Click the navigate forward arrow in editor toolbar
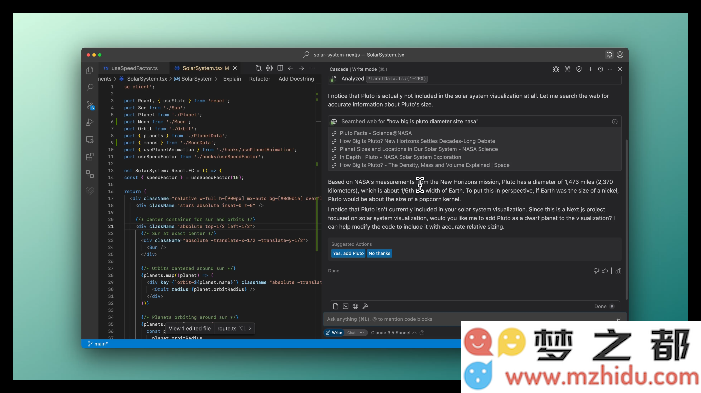 coord(302,68)
